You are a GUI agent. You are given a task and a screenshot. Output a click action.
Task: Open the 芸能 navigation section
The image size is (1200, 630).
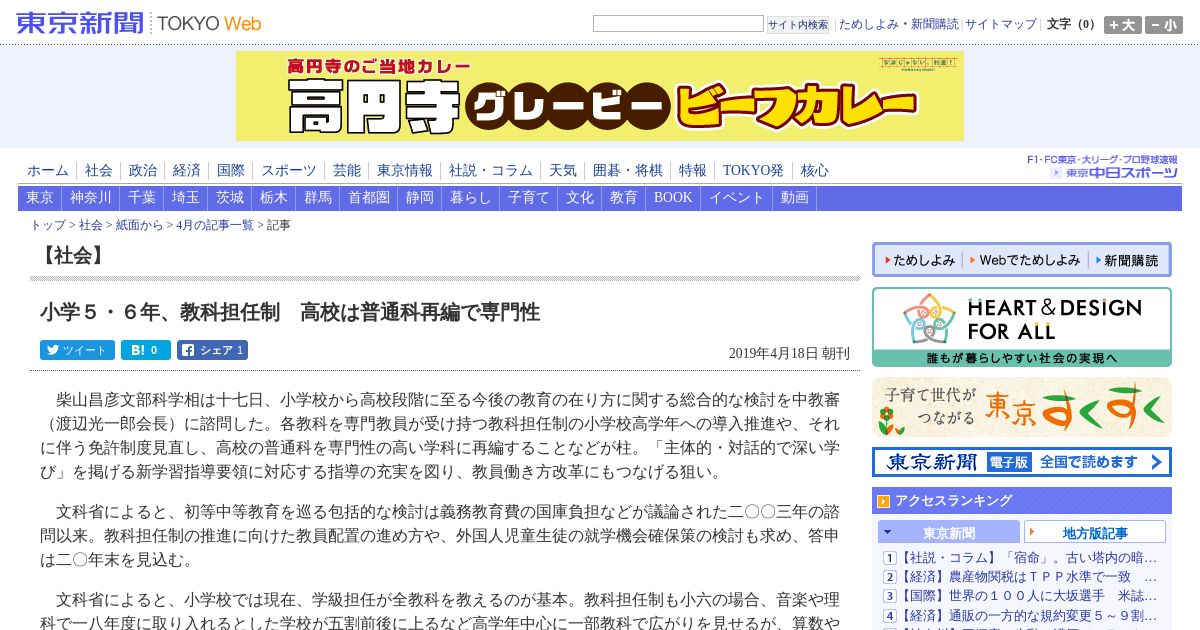coord(346,170)
